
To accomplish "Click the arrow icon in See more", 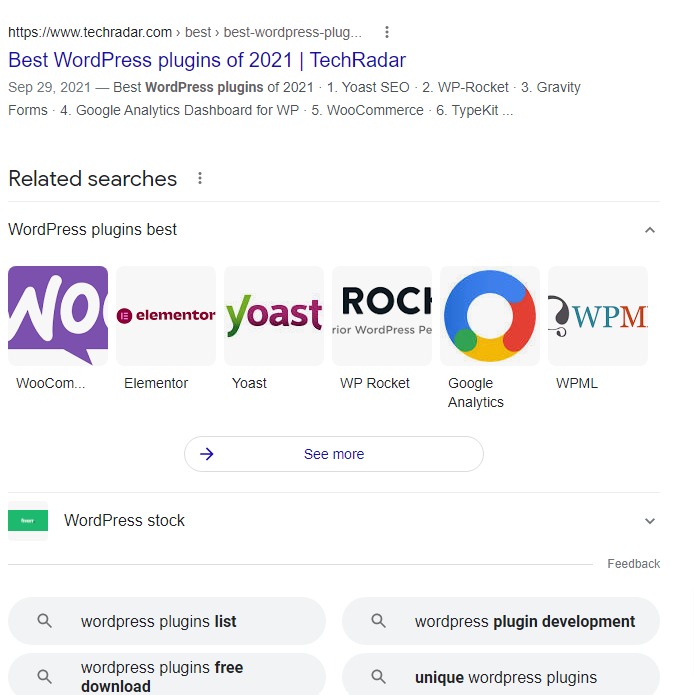I will click(207, 454).
